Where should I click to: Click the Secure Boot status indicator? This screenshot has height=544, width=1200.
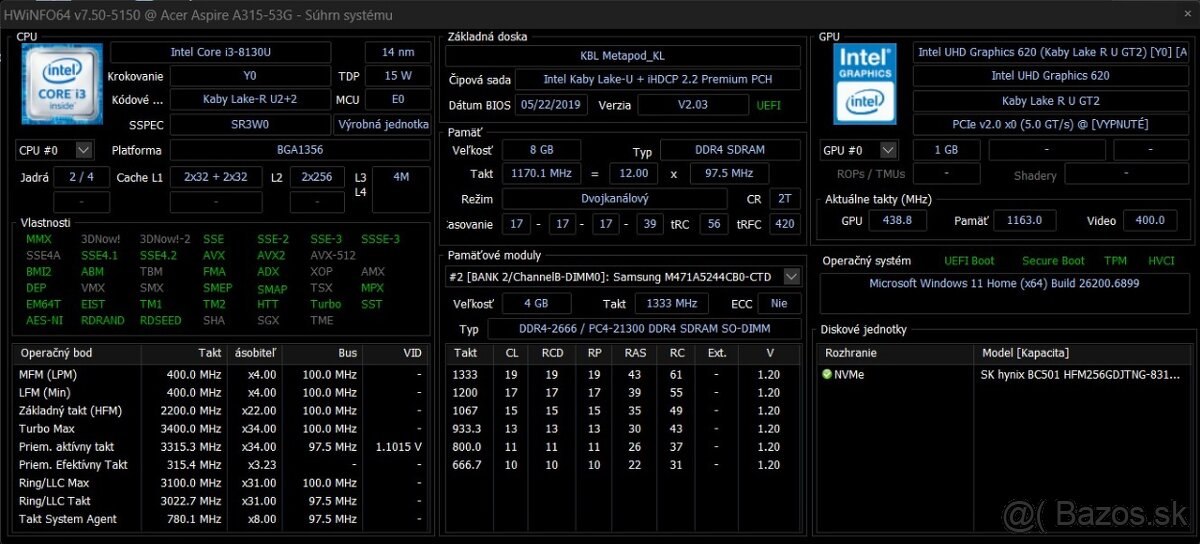1053,261
